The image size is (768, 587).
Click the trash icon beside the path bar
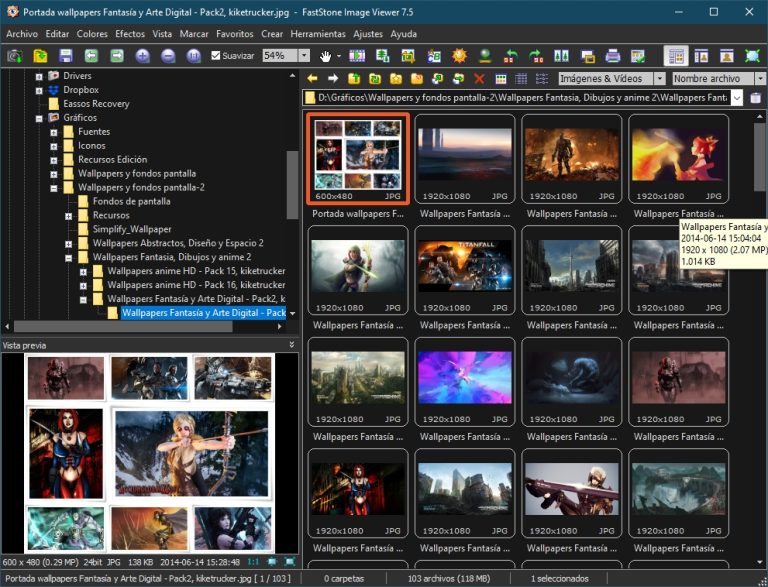pos(755,98)
